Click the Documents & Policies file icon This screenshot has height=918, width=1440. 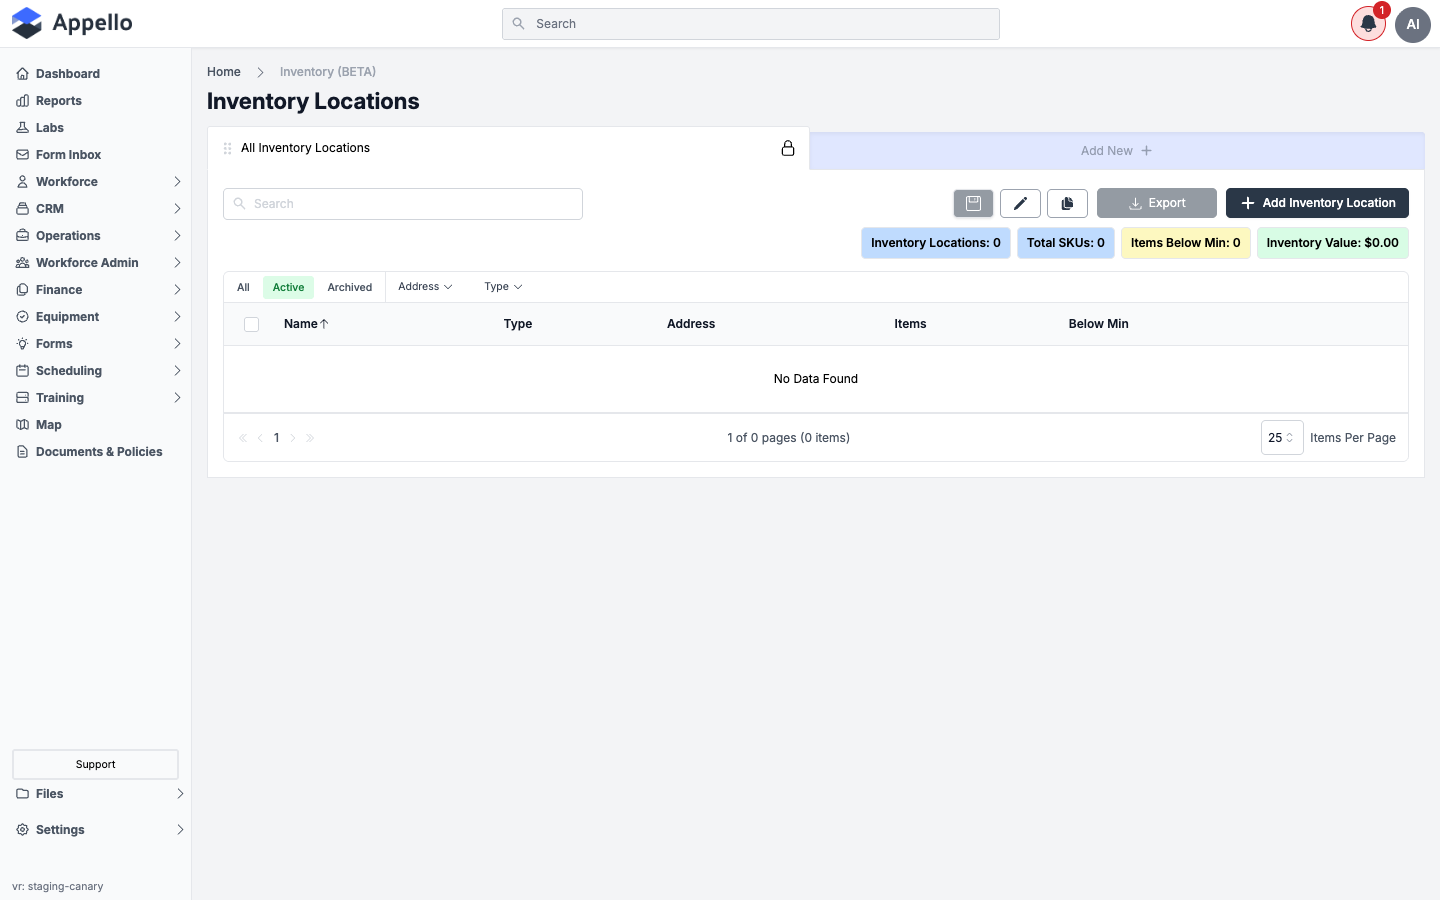[x=22, y=452]
